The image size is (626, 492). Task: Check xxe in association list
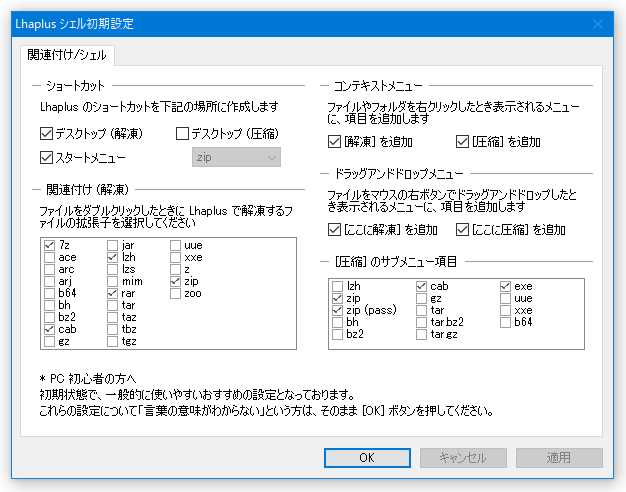coord(175,257)
